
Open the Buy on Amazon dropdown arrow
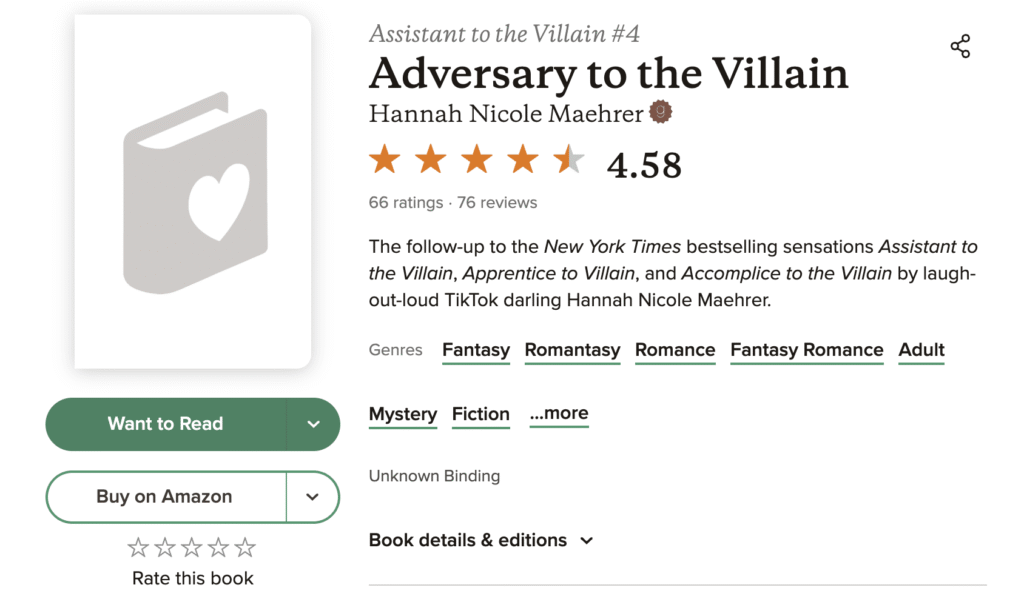click(313, 497)
